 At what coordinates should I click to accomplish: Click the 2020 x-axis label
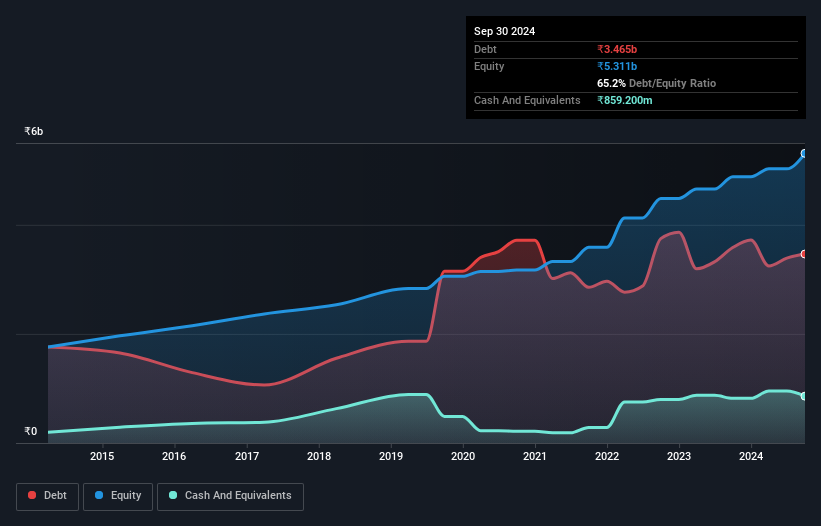tap(463, 456)
